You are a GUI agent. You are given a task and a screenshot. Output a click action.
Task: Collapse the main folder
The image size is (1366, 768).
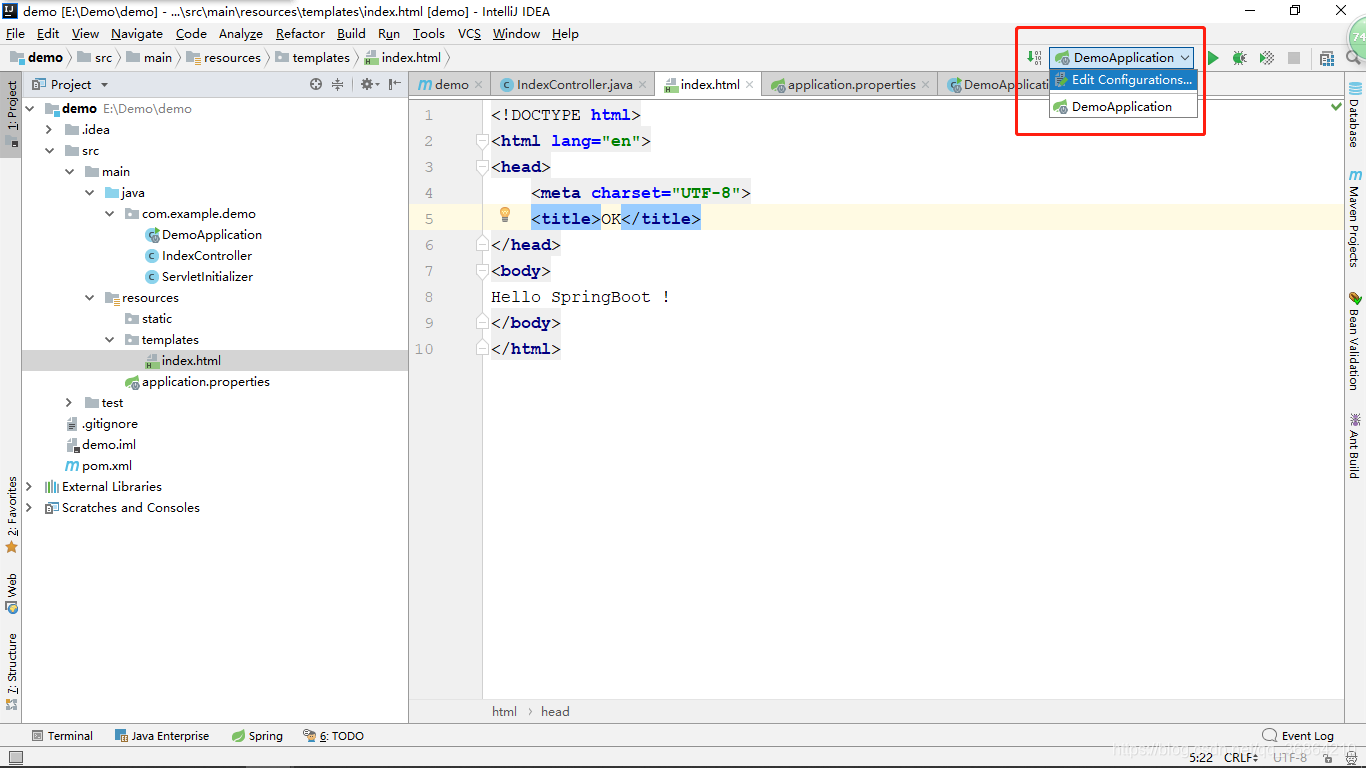(x=70, y=171)
